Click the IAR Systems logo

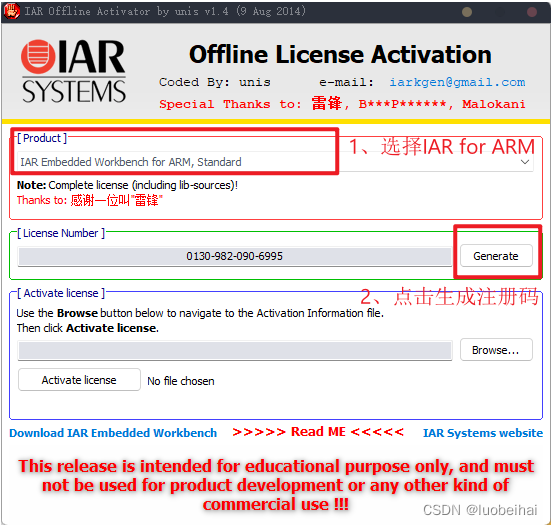click(x=73, y=71)
